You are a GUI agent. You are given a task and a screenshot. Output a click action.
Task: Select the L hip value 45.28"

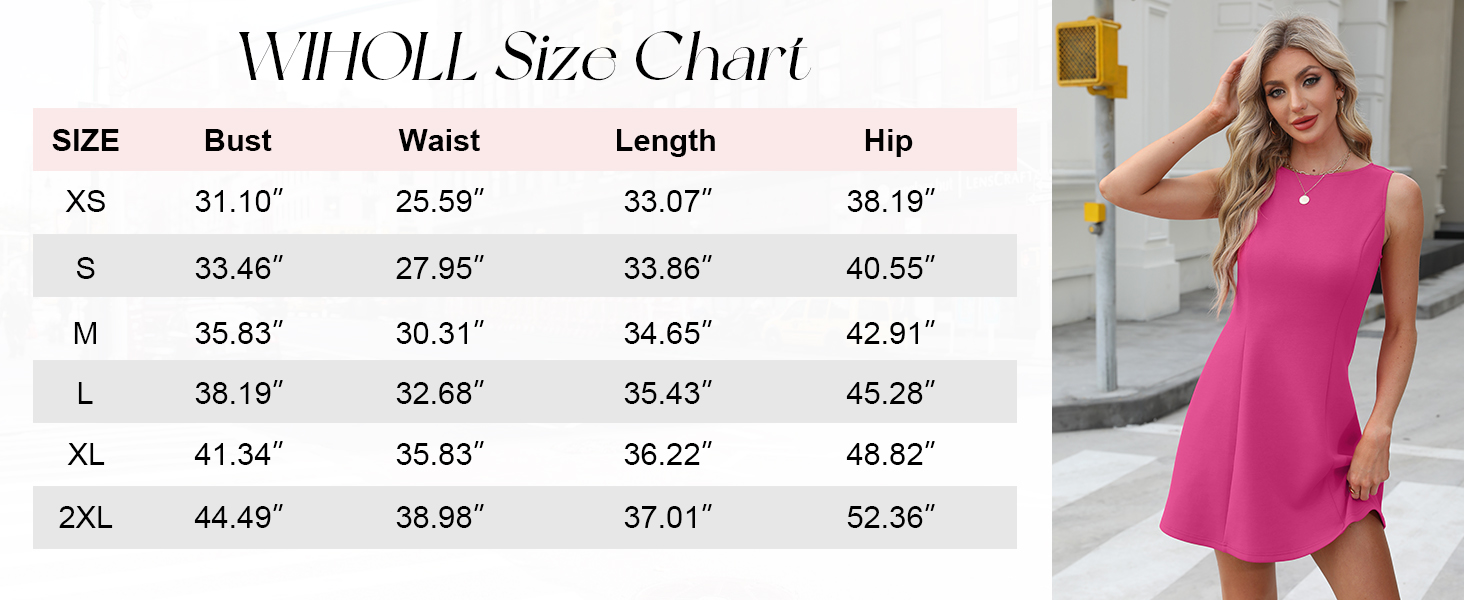point(891,393)
